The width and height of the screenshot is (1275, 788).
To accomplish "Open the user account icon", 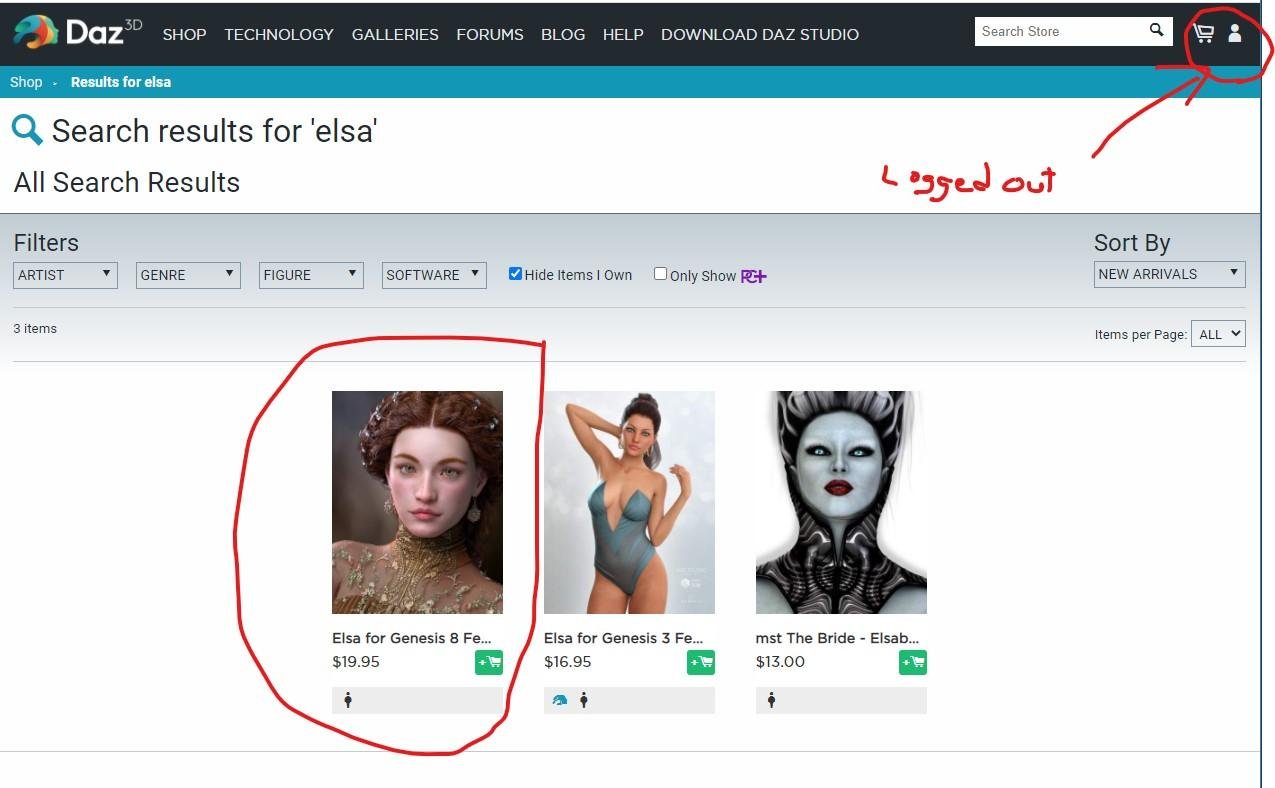I will point(1235,33).
